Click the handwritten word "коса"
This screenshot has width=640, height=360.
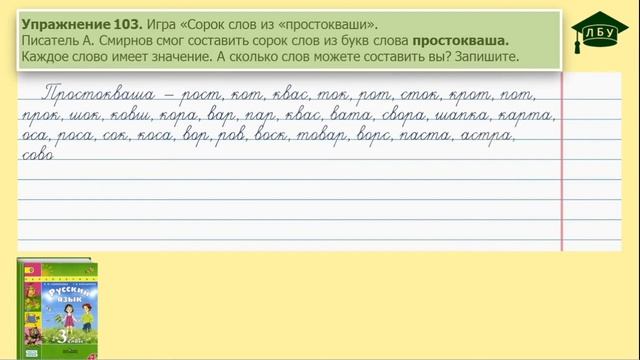(155, 136)
